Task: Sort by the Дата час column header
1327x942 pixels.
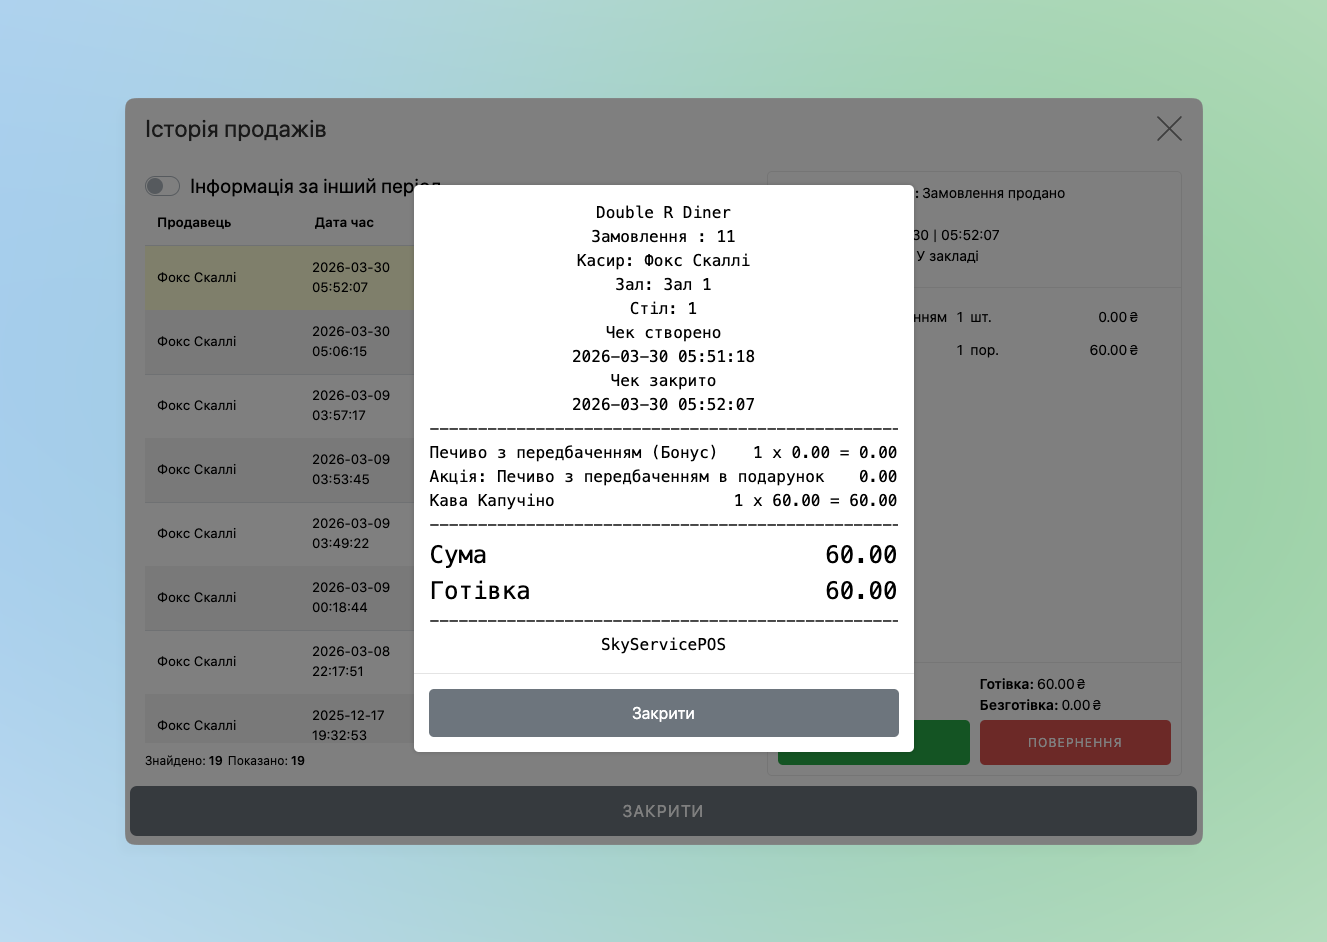Action: coord(344,223)
